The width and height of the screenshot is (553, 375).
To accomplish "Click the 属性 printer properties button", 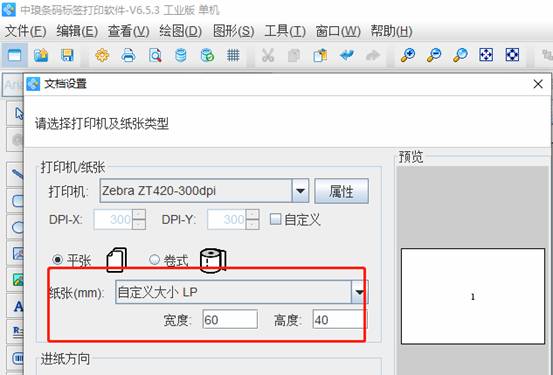I will click(341, 191).
